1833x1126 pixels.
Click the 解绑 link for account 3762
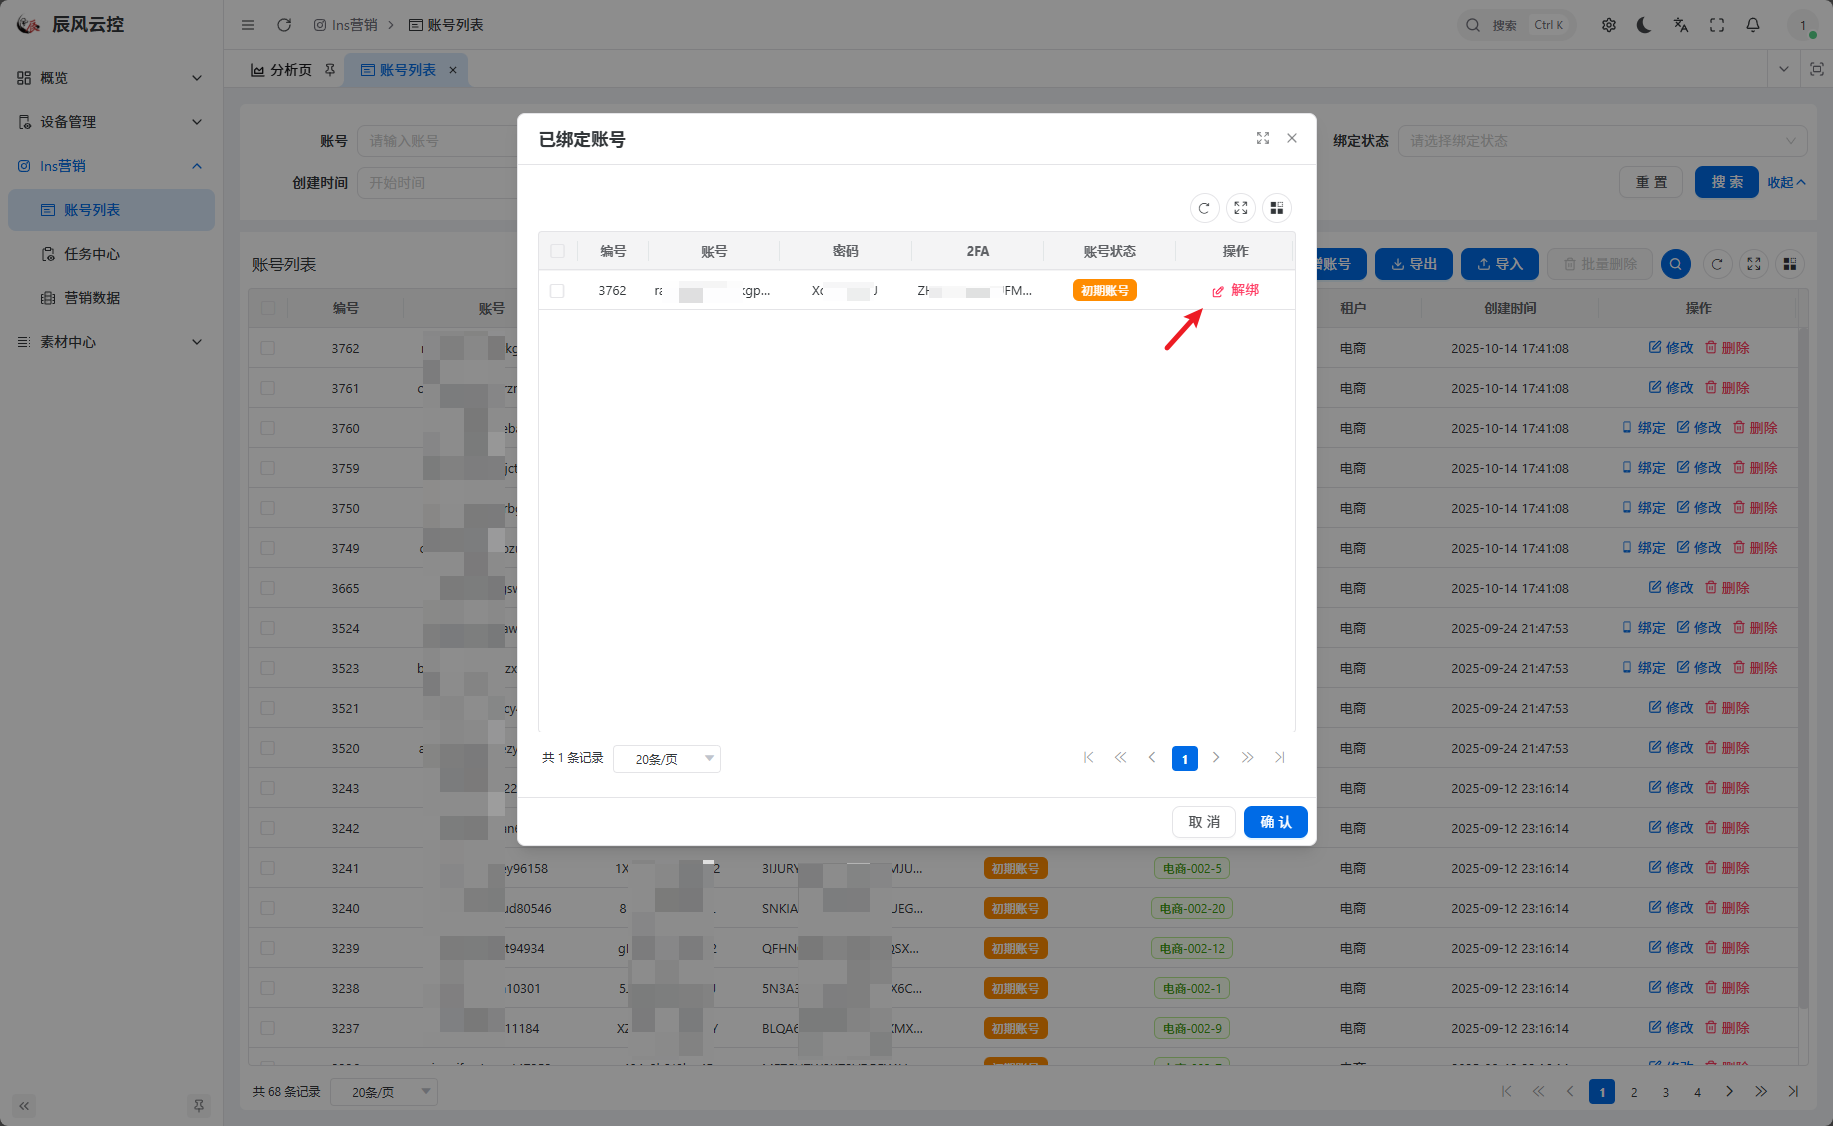(1236, 290)
